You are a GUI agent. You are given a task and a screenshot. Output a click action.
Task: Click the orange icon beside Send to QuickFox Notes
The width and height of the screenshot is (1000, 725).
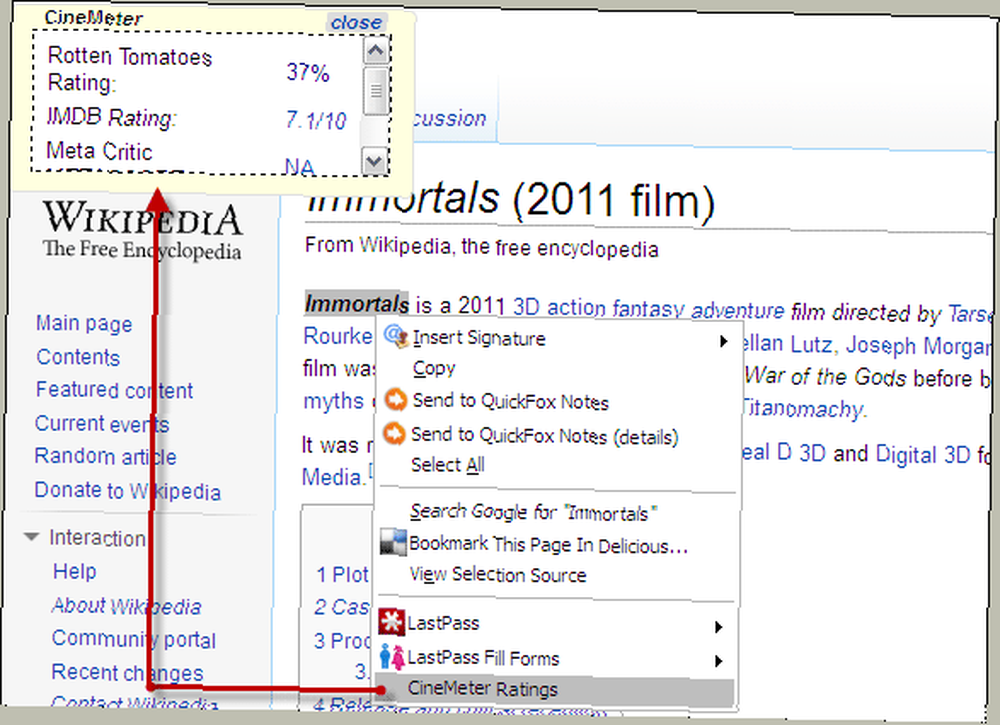pyautogui.click(x=395, y=400)
